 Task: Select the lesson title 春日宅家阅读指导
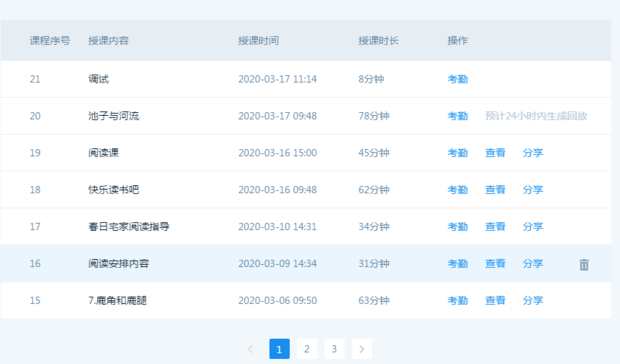(x=129, y=226)
